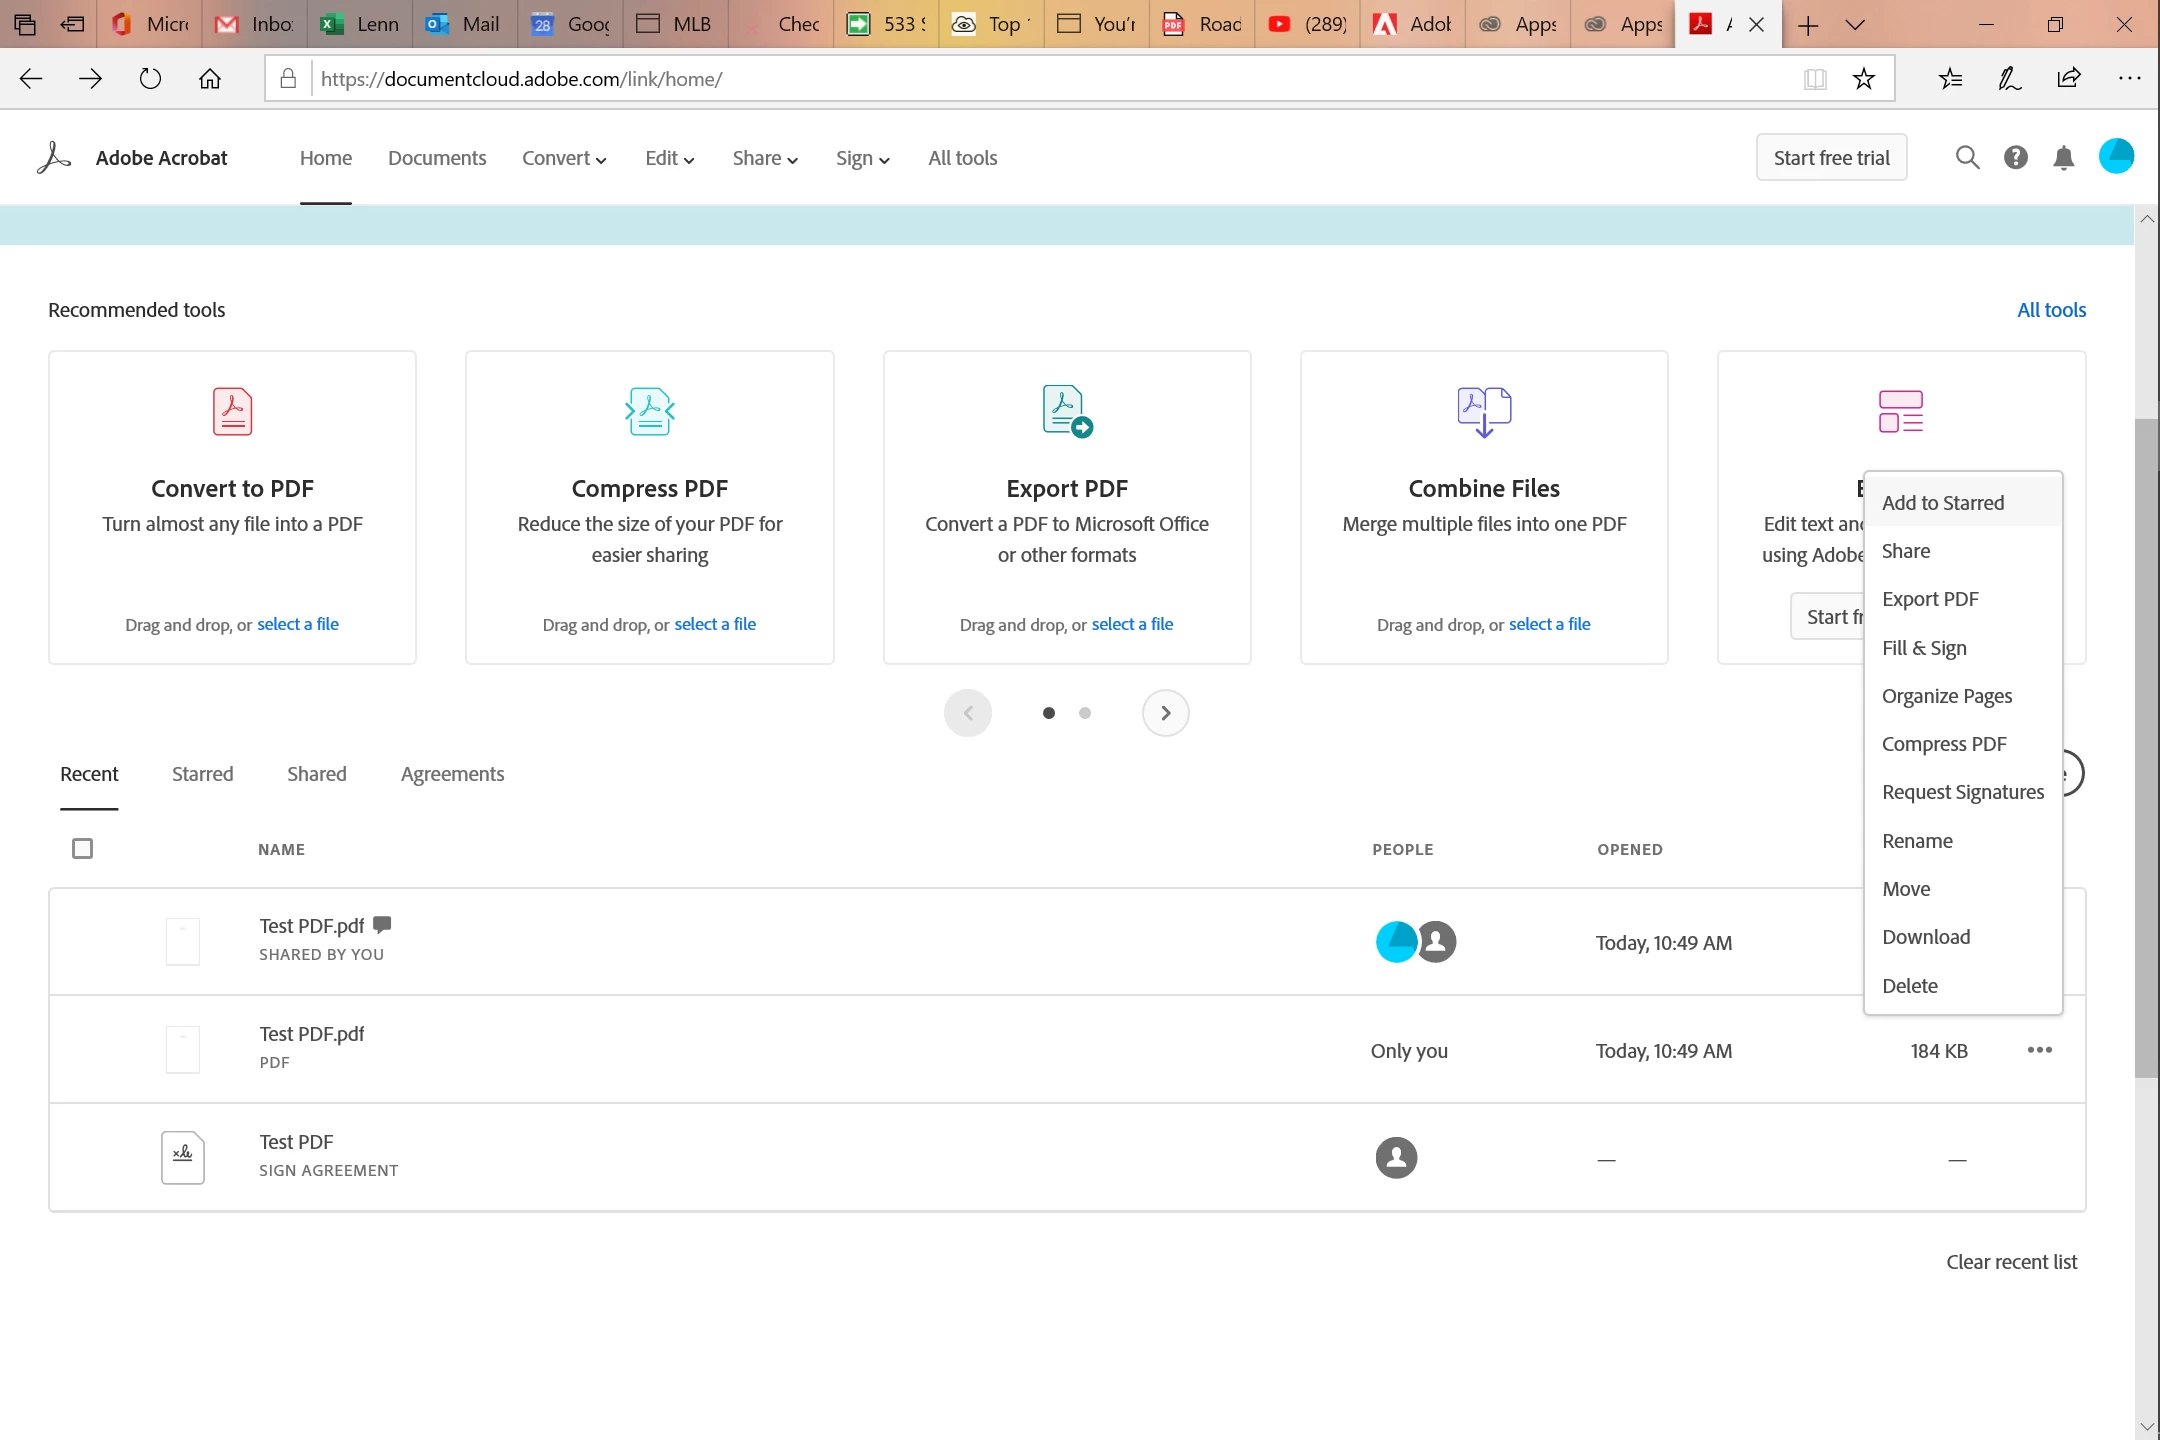The image size is (2160, 1440).
Task: Click the Start free trial button
Action: [1831, 158]
